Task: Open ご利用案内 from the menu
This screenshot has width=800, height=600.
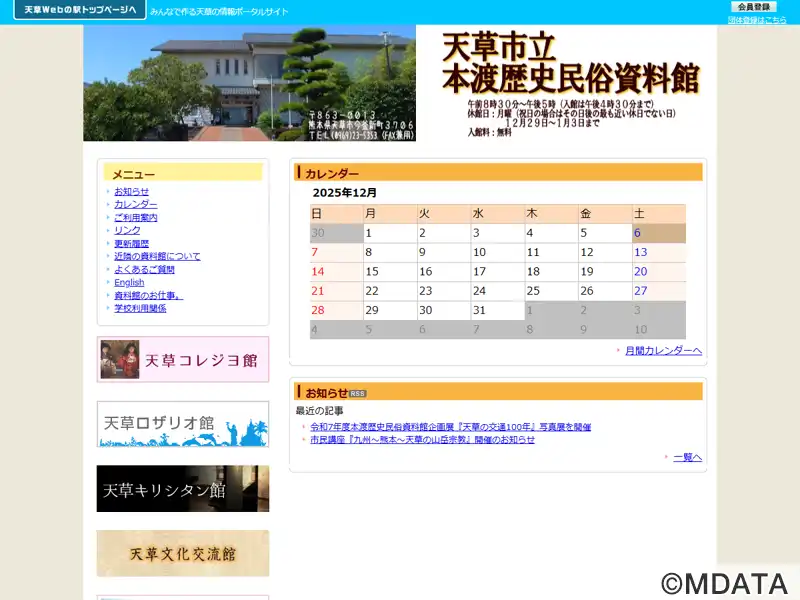Action: [135, 218]
